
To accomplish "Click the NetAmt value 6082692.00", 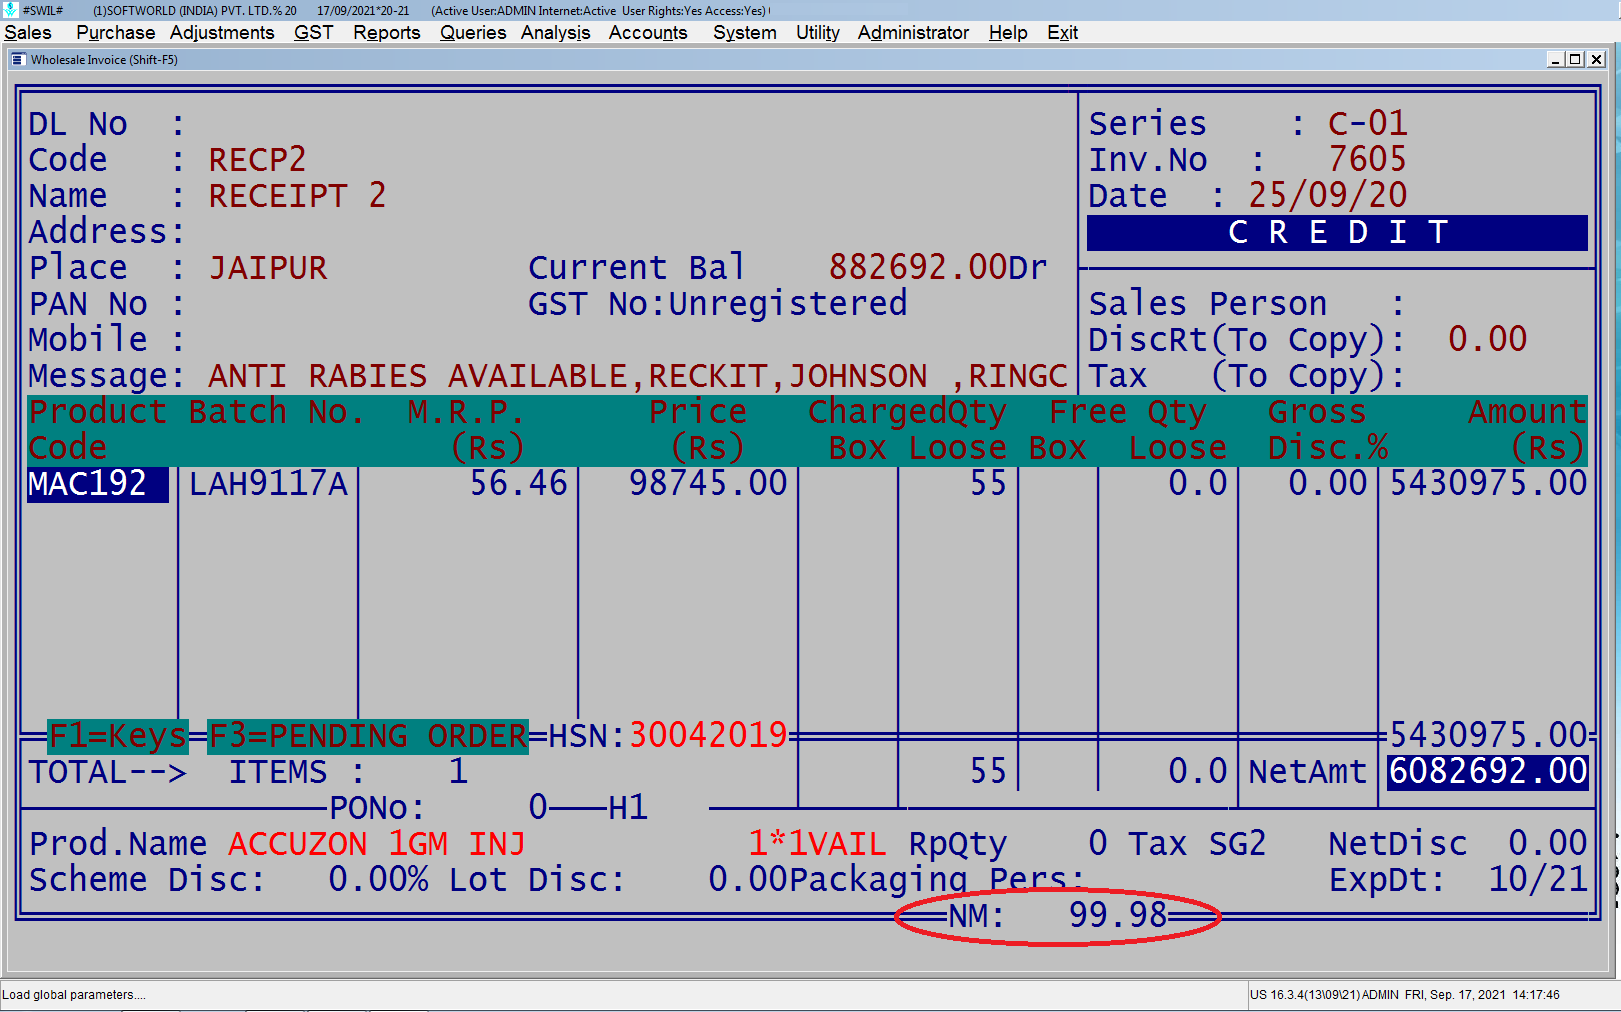I will point(1488,772).
